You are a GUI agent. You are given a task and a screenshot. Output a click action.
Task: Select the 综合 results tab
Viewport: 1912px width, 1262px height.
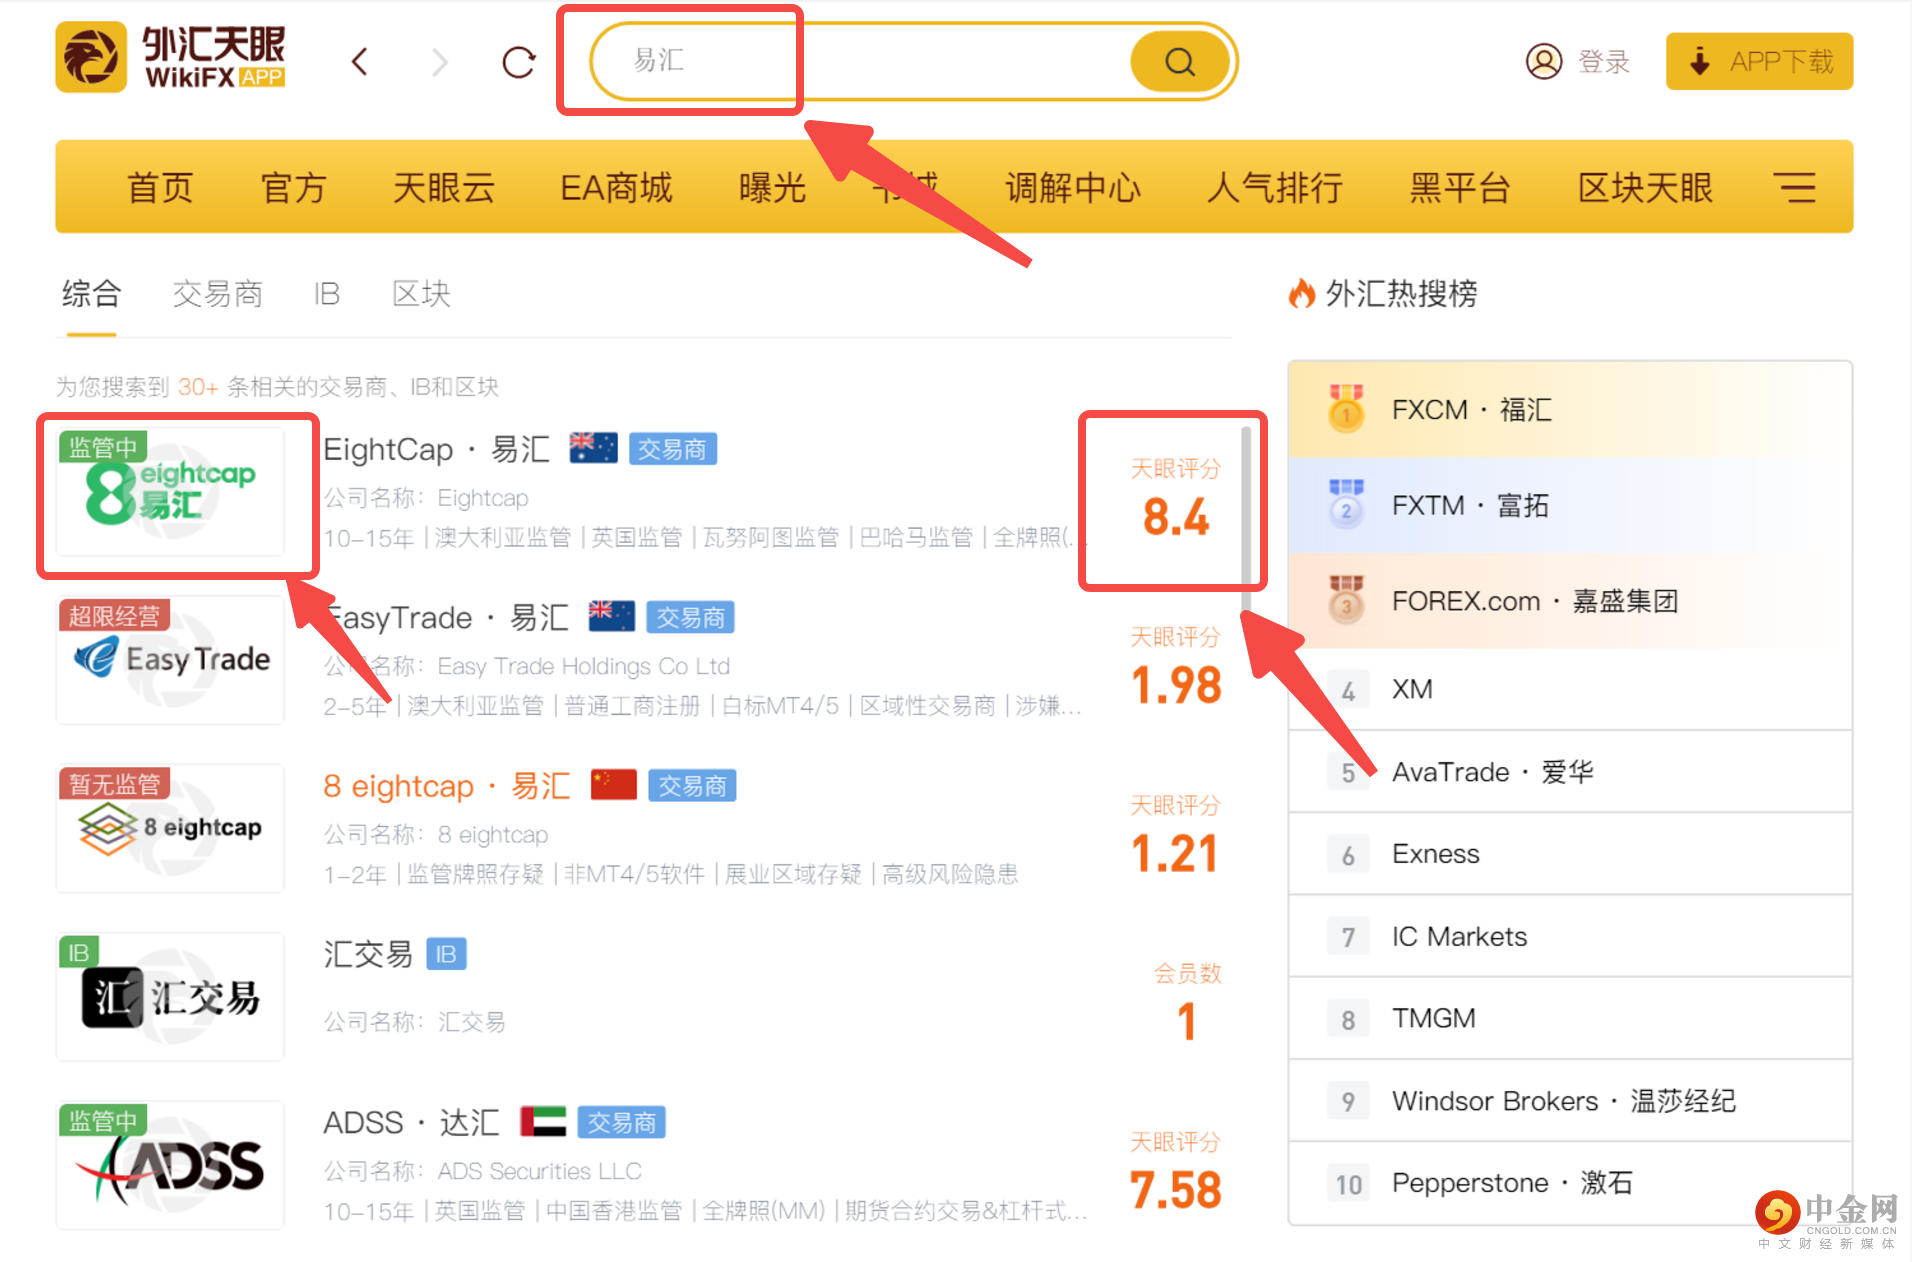91,294
